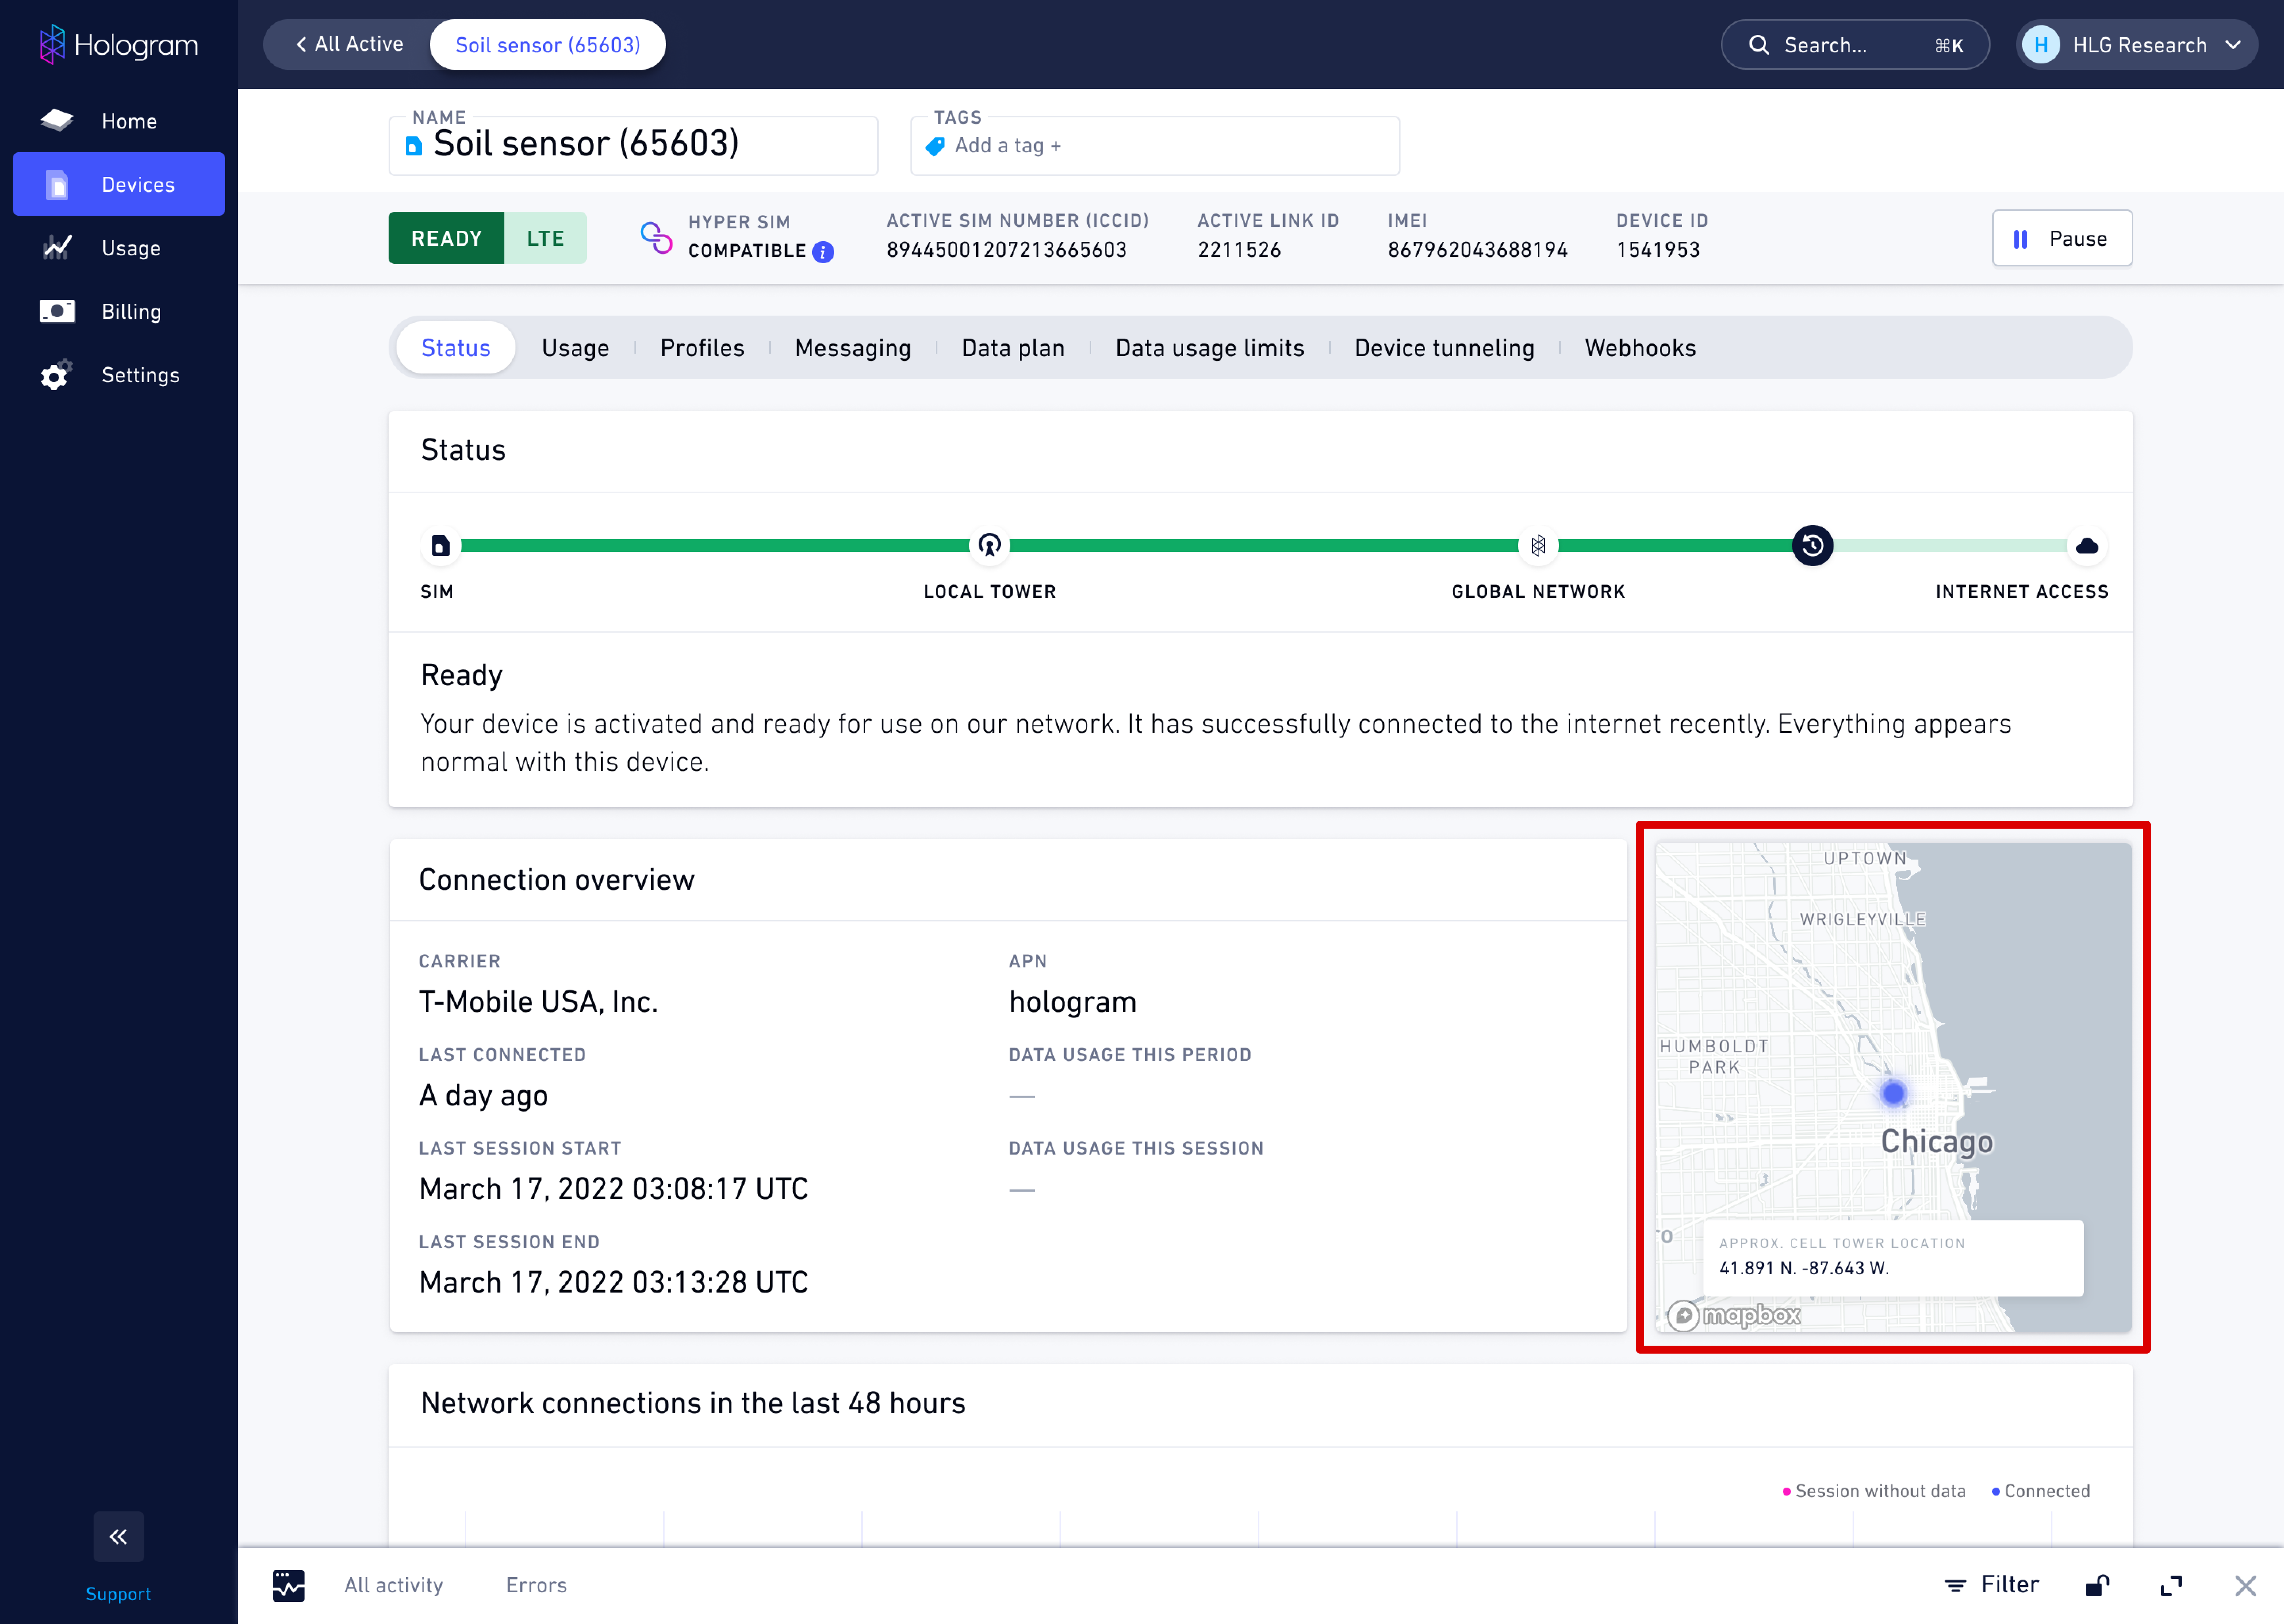Screen dimensions: 2284x1624
Task: Click the Search field
Action: click(x=1855, y=45)
